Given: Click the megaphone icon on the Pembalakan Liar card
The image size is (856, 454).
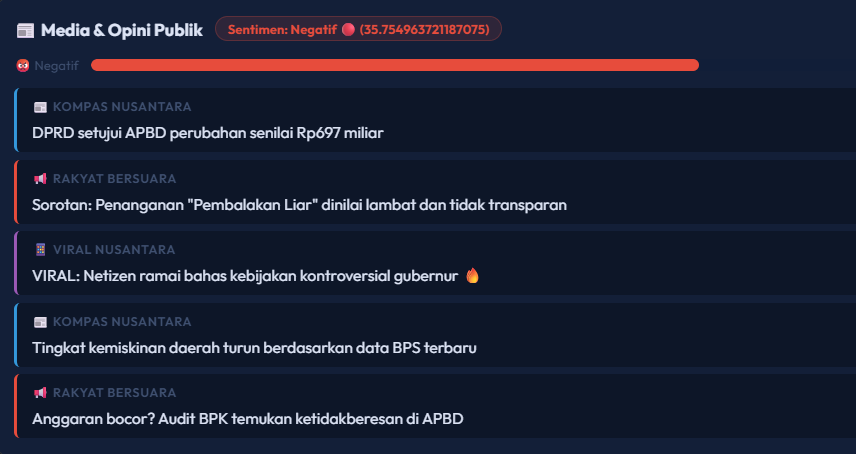Looking at the screenshot, I should 40,179.
